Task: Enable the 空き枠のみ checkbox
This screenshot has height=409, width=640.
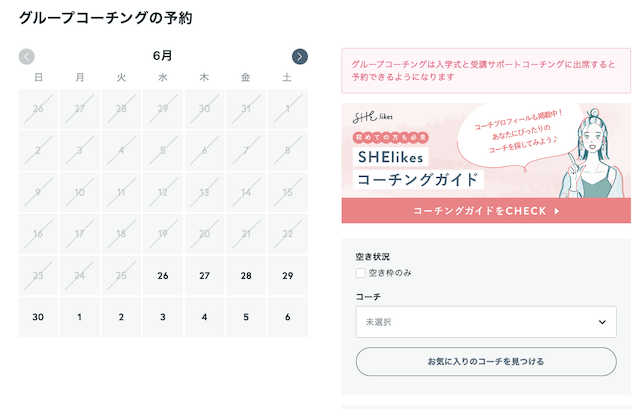Action: 361,273
